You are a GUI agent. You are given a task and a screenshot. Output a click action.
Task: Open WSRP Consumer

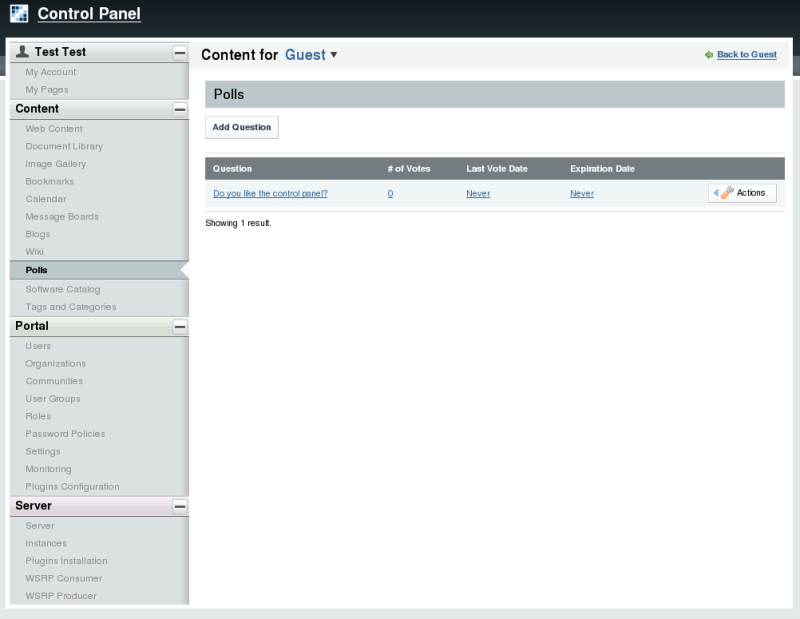point(64,578)
